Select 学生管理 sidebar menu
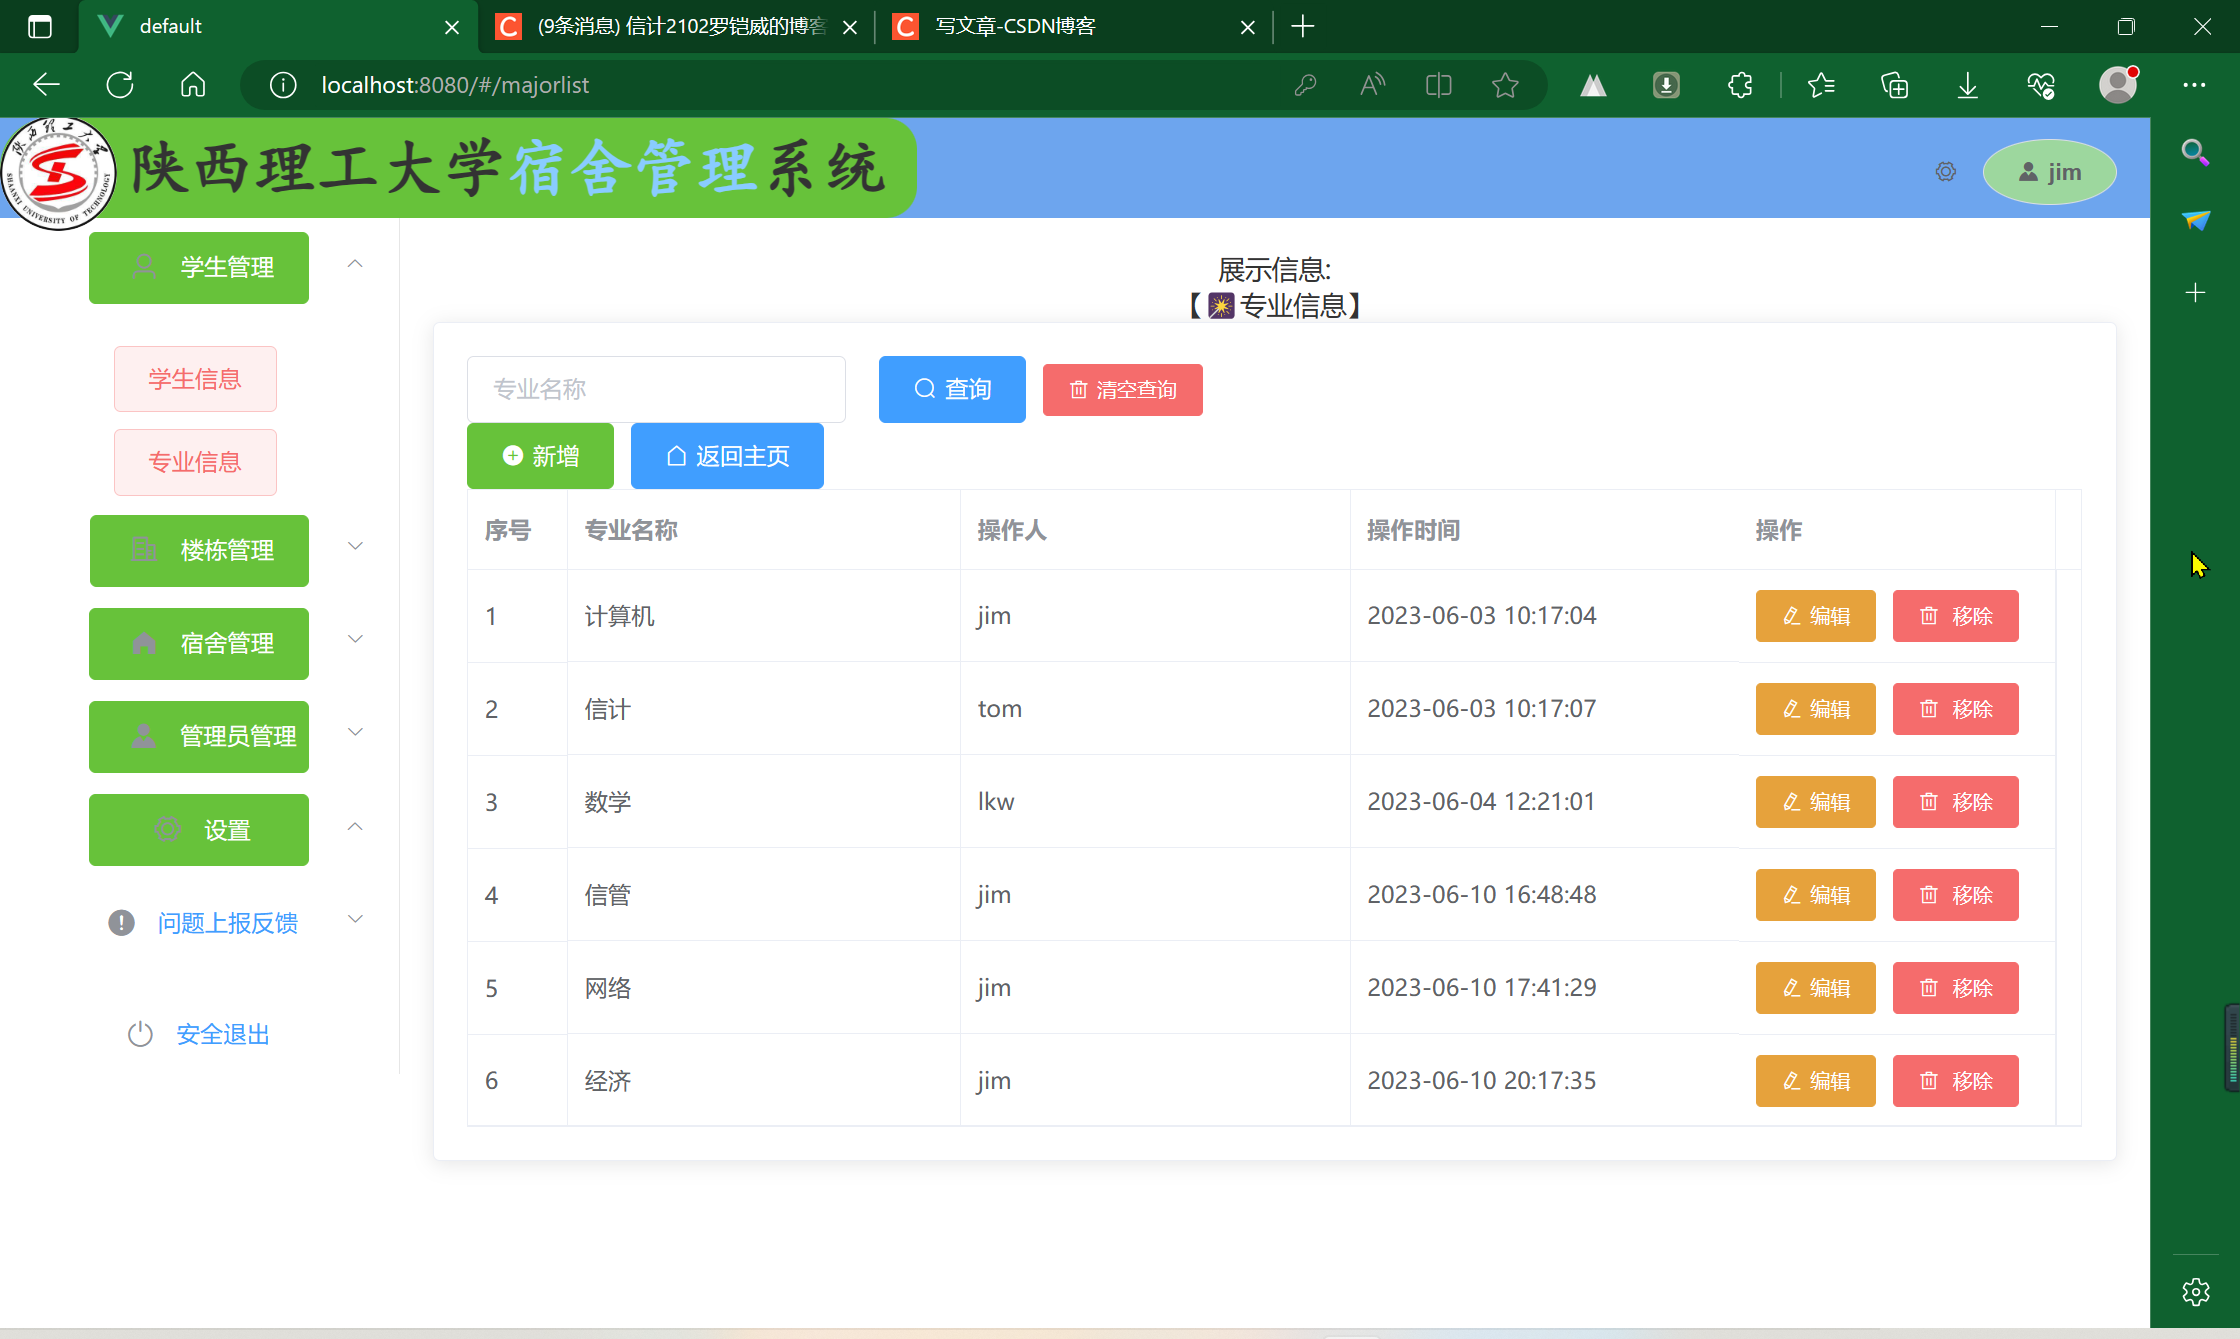This screenshot has height=1339, width=2240. tap(199, 267)
